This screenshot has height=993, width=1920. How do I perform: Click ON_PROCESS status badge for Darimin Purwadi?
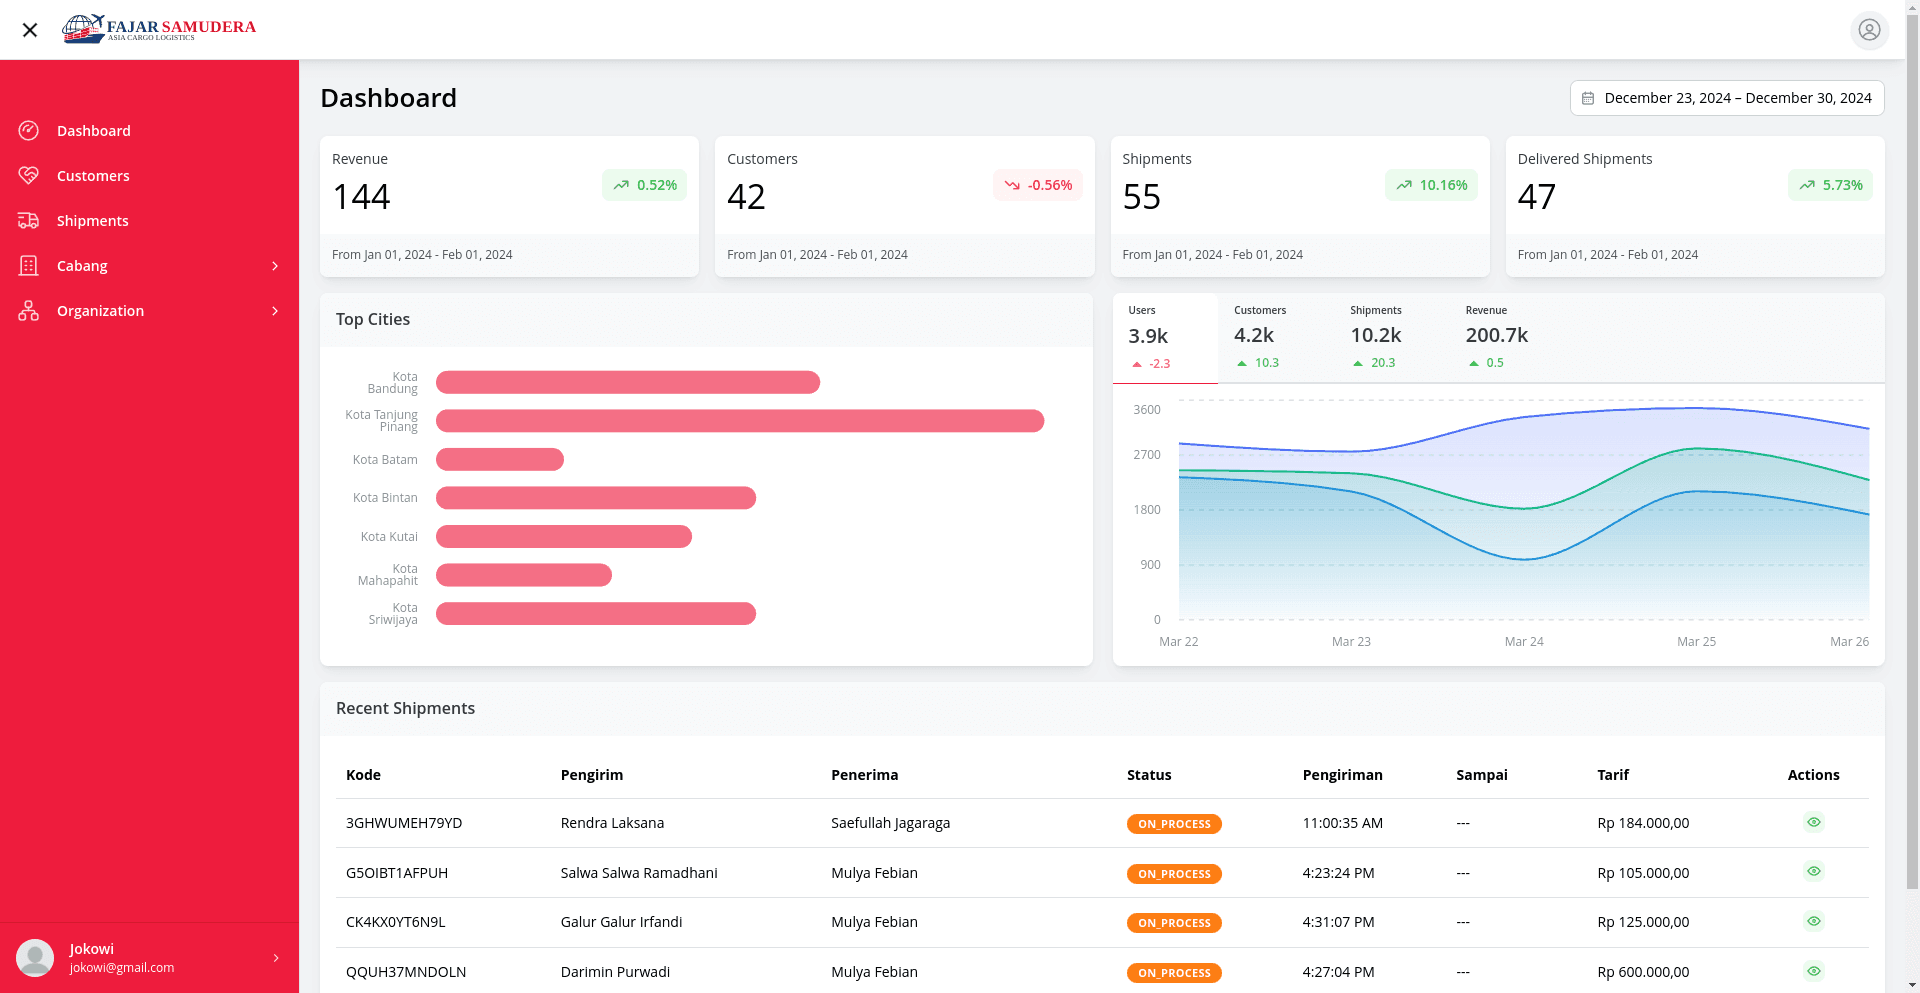pyautogui.click(x=1174, y=973)
